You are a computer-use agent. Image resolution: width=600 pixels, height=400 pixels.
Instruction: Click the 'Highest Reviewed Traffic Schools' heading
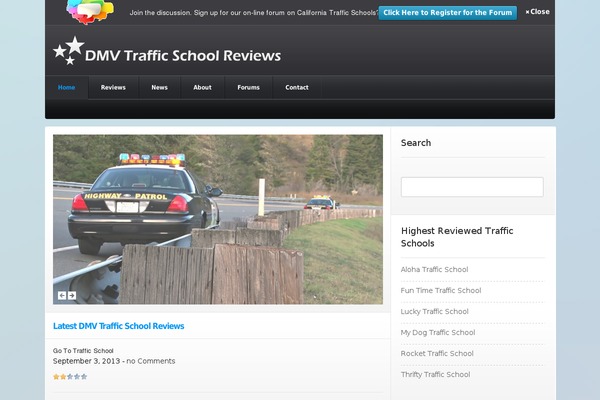[x=457, y=237]
